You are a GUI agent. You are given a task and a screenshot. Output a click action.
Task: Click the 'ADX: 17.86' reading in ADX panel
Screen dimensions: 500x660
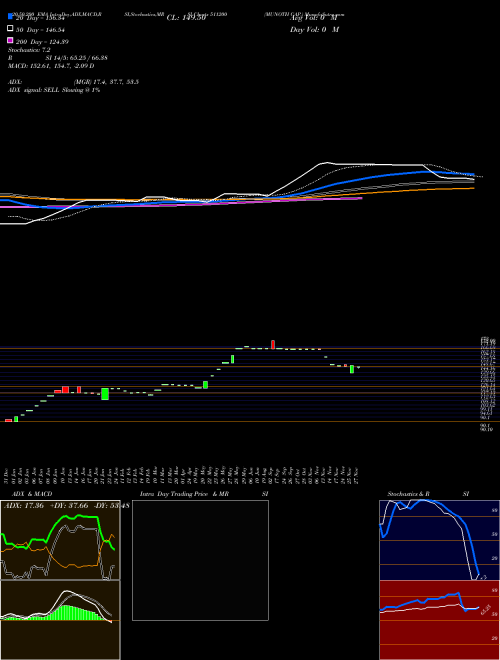pos(24,506)
